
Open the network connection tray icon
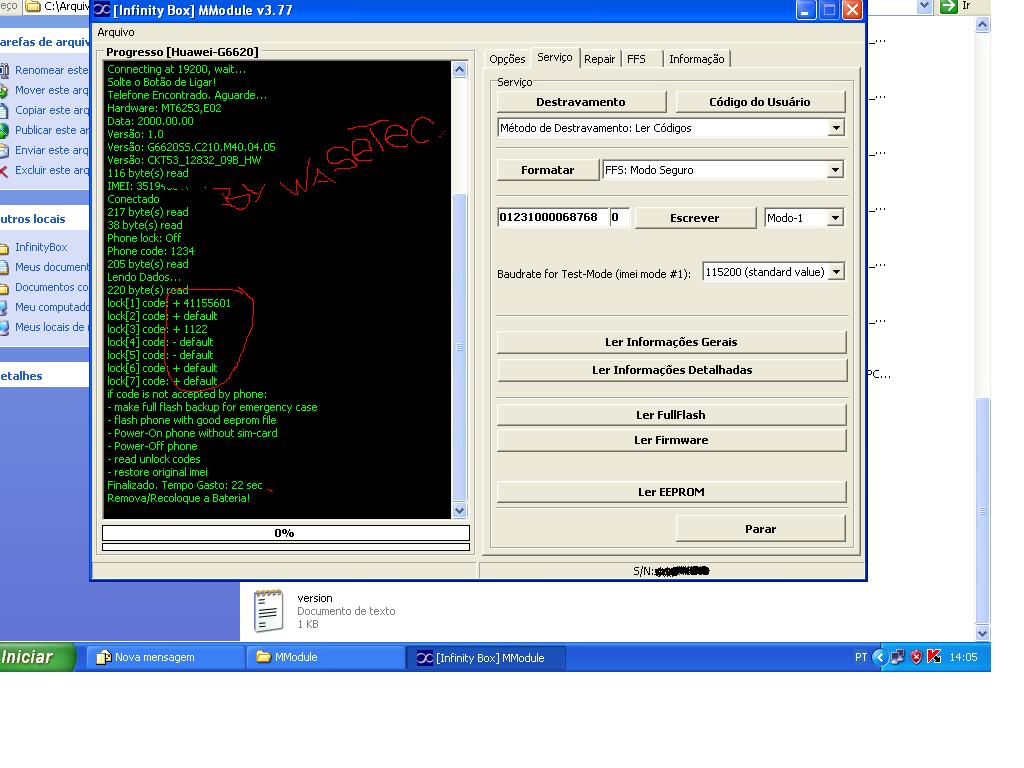[898, 657]
